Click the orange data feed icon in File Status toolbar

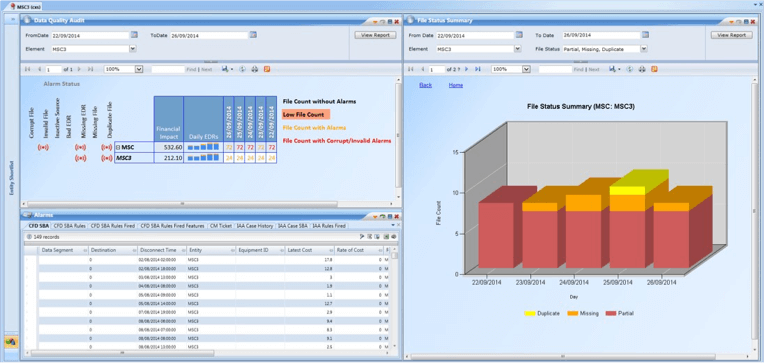654,69
